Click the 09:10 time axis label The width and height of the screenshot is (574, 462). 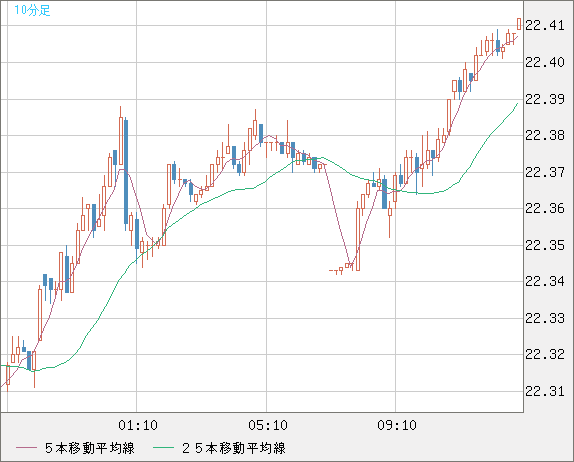coord(397,425)
